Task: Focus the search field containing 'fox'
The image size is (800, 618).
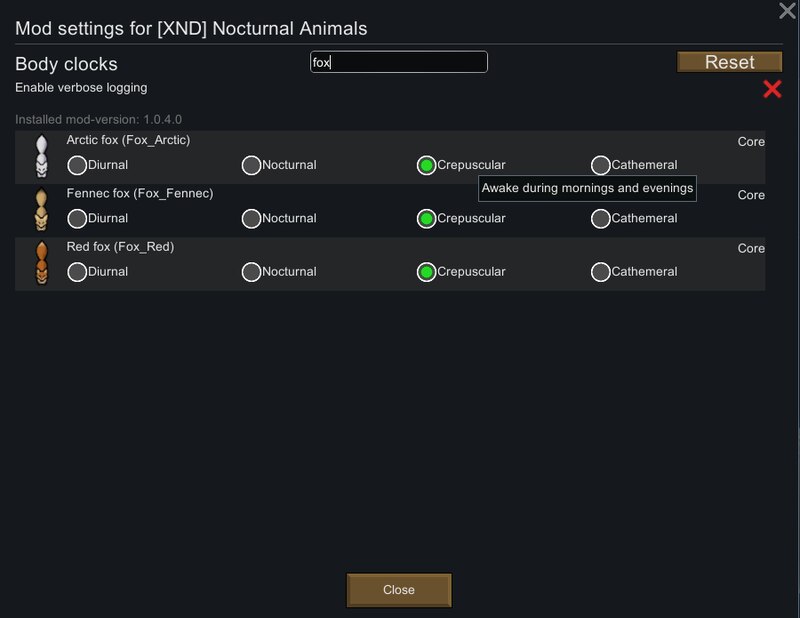Action: click(x=398, y=62)
